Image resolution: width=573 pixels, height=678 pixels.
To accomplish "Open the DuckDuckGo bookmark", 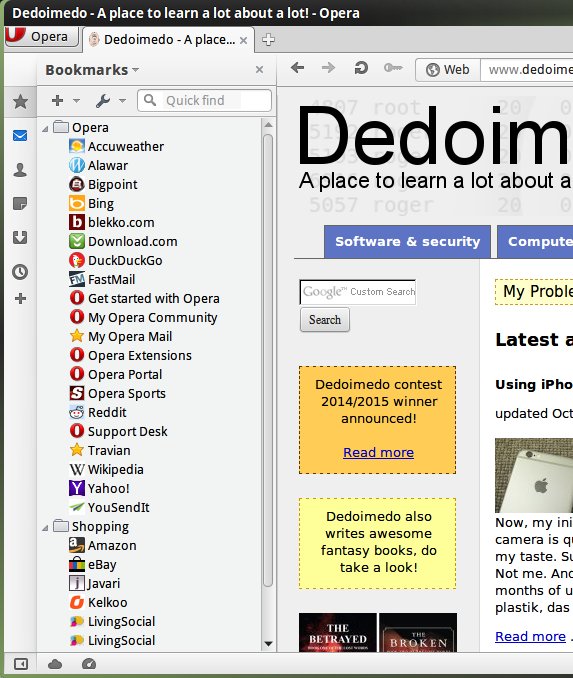I will (x=115, y=261).
